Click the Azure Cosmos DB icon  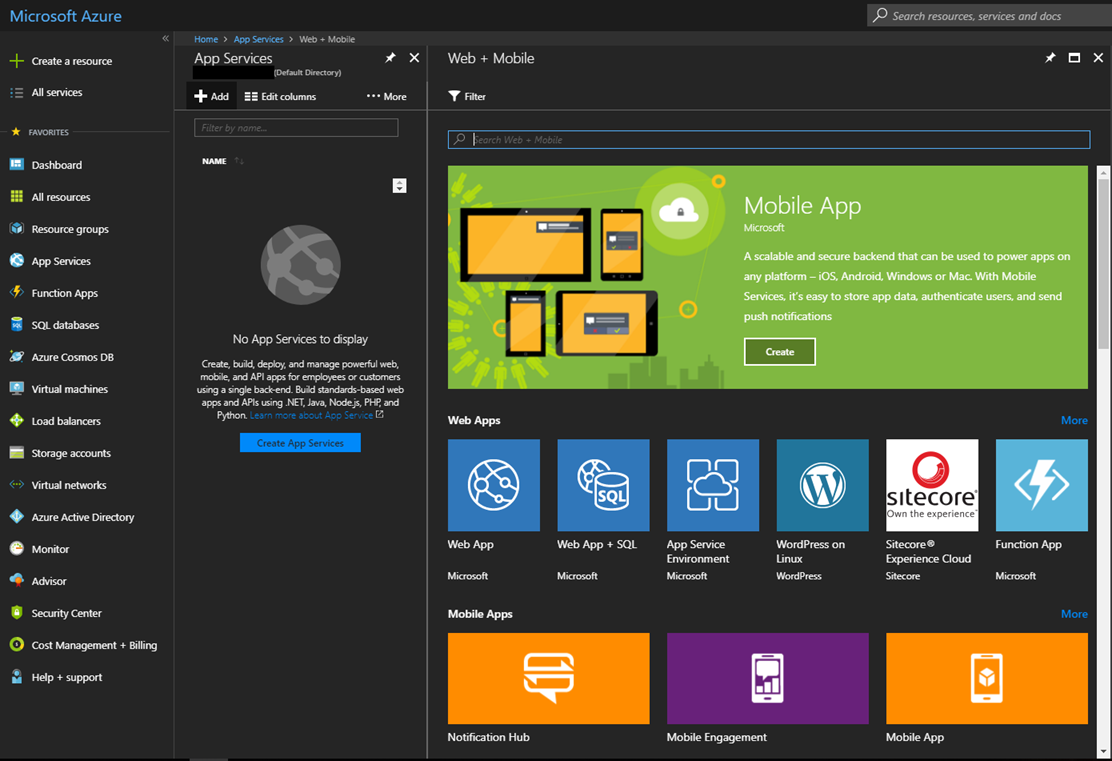coord(16,357)
